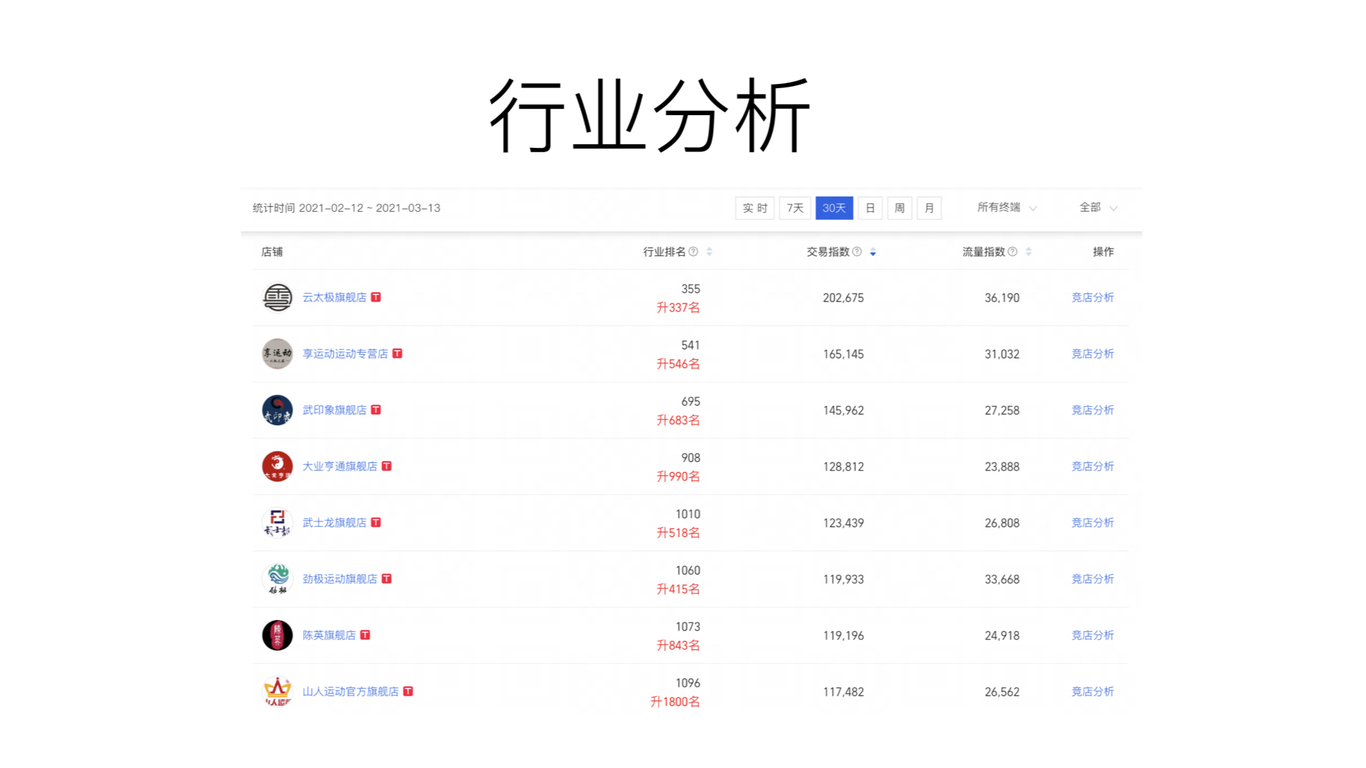Click Tmall badge next to 云太极旗舰店
1366x768 pixels.
376,297
